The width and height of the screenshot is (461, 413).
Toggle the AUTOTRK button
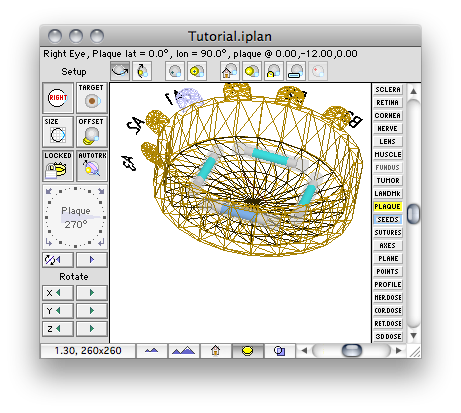pos(92,166)
